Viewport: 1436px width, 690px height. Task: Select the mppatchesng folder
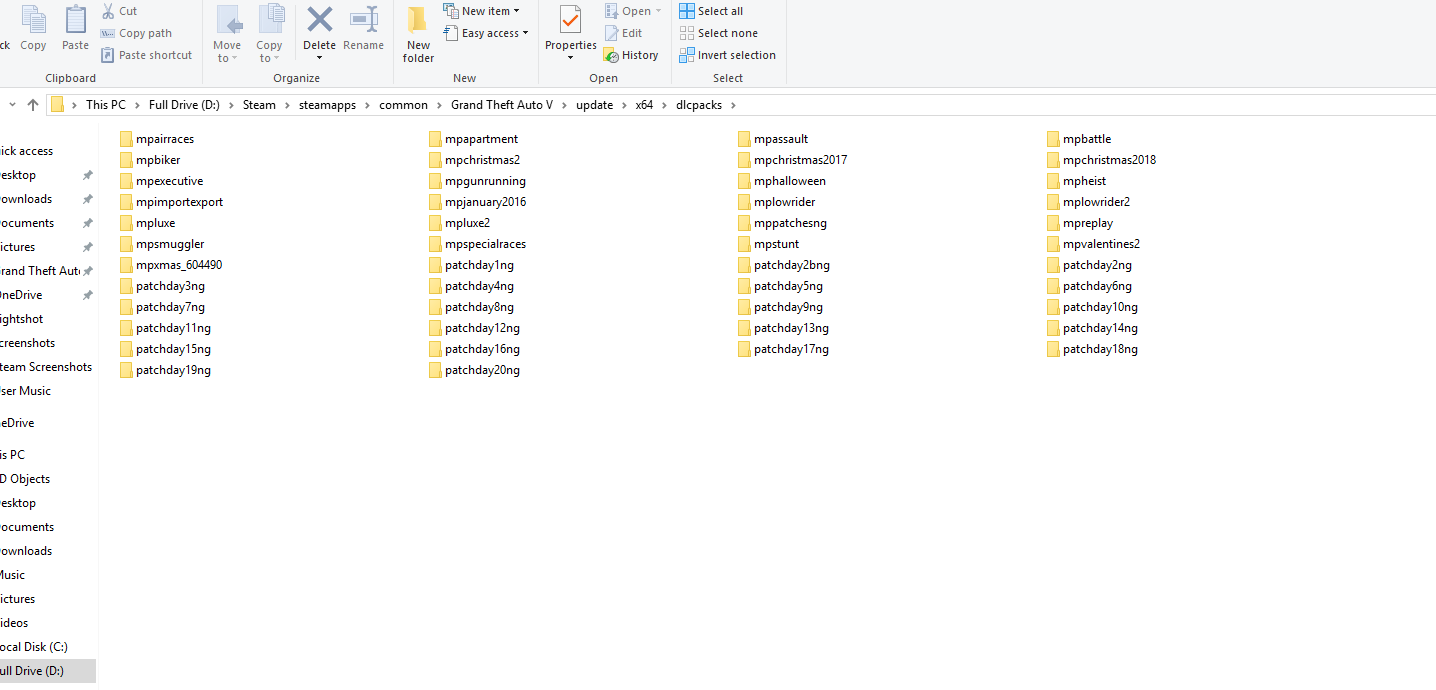pyautogui.click(x=782, y=223)
